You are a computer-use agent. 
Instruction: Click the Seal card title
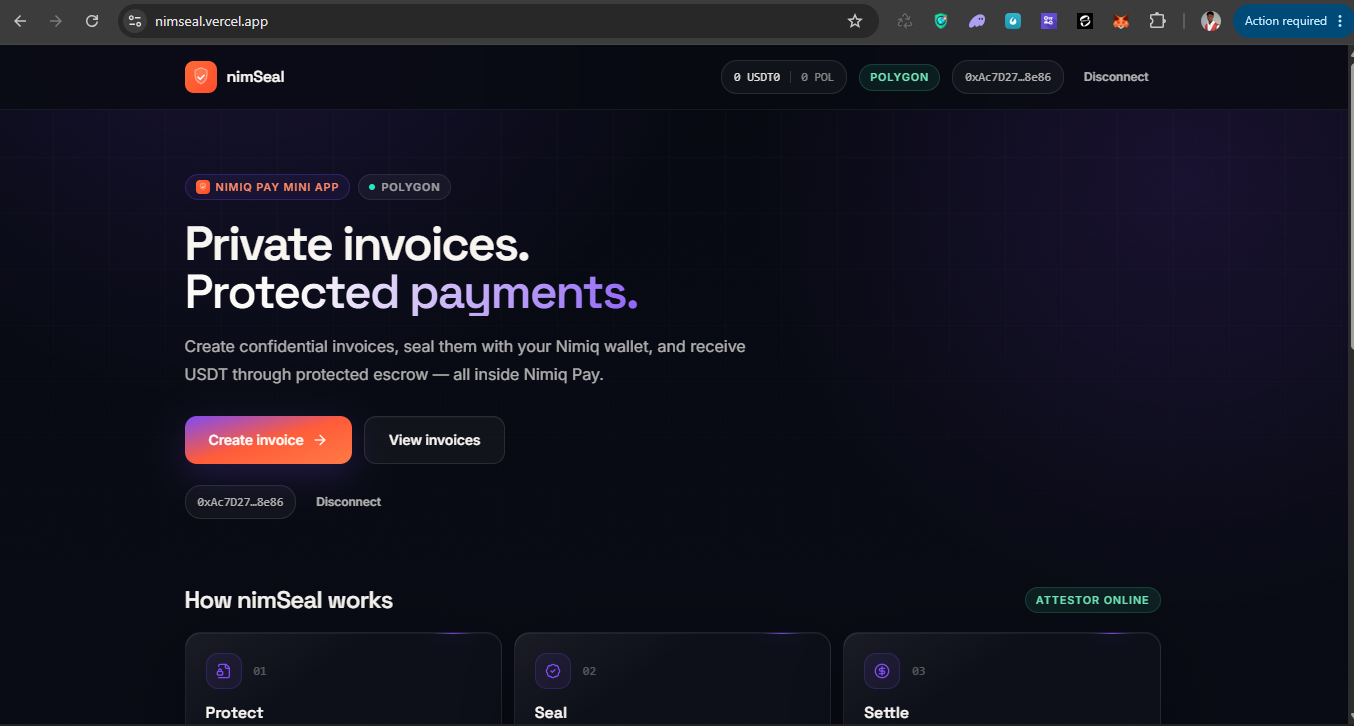[551, 713]
